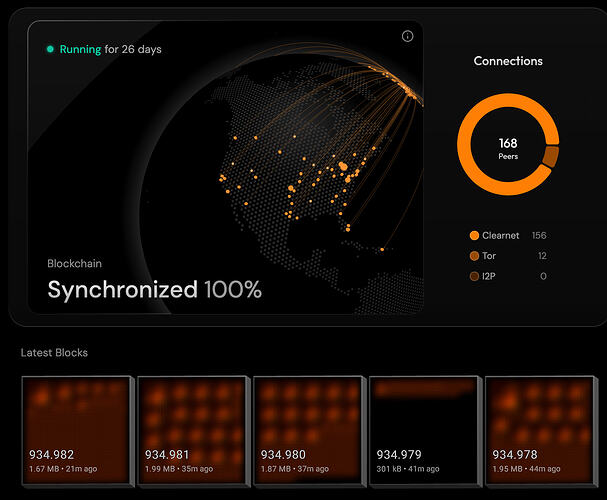Click the Latest Blocks heading
This screenshot has width=607, height=500.
54,353
